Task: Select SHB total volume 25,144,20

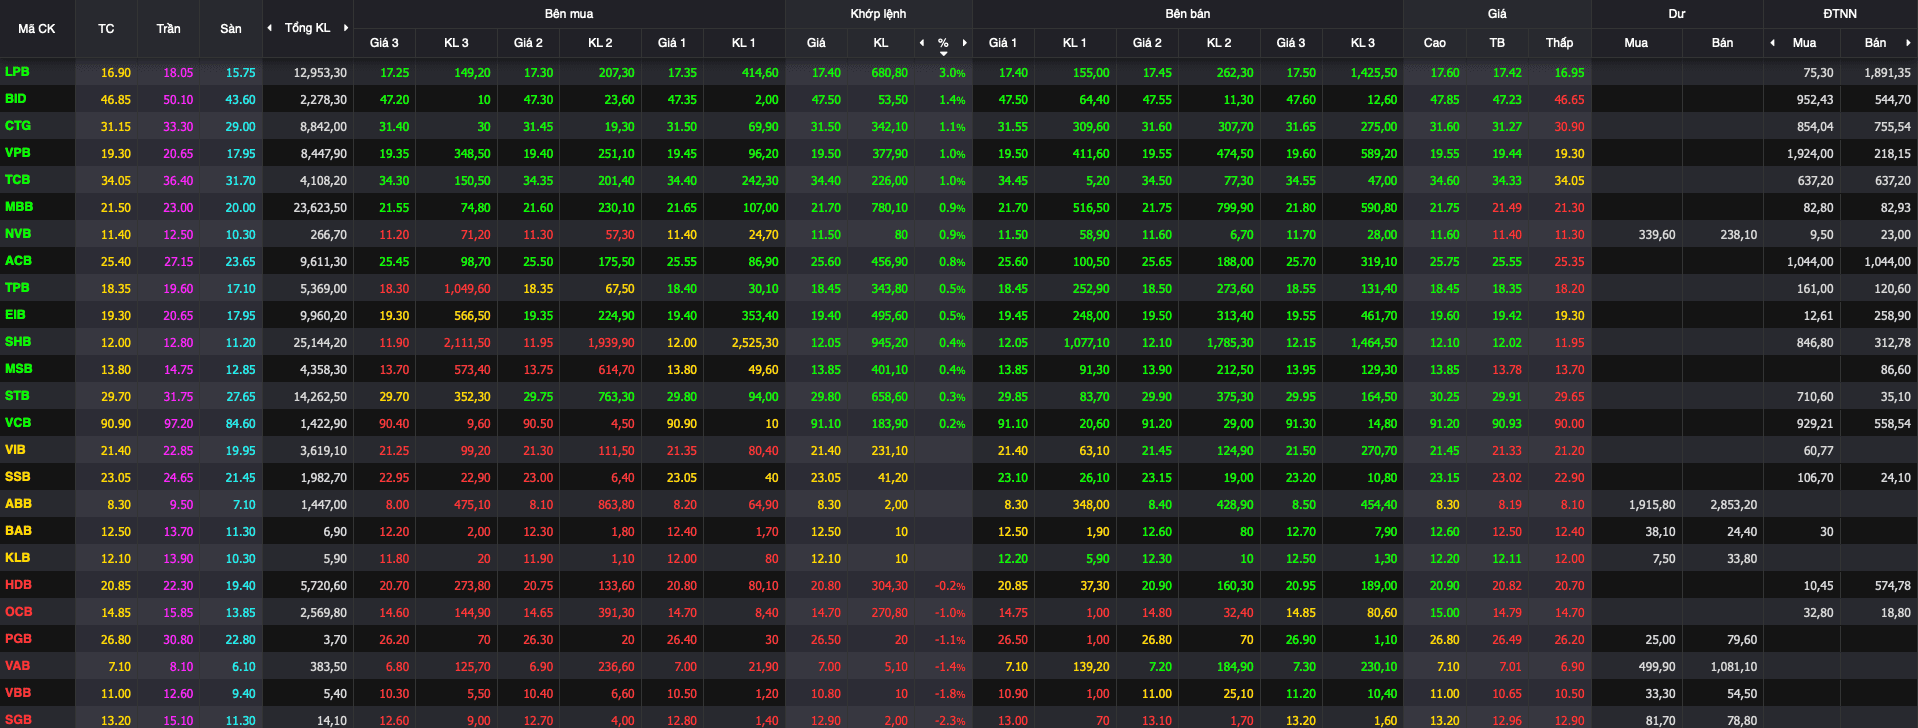Action: (x=320, y=343)
